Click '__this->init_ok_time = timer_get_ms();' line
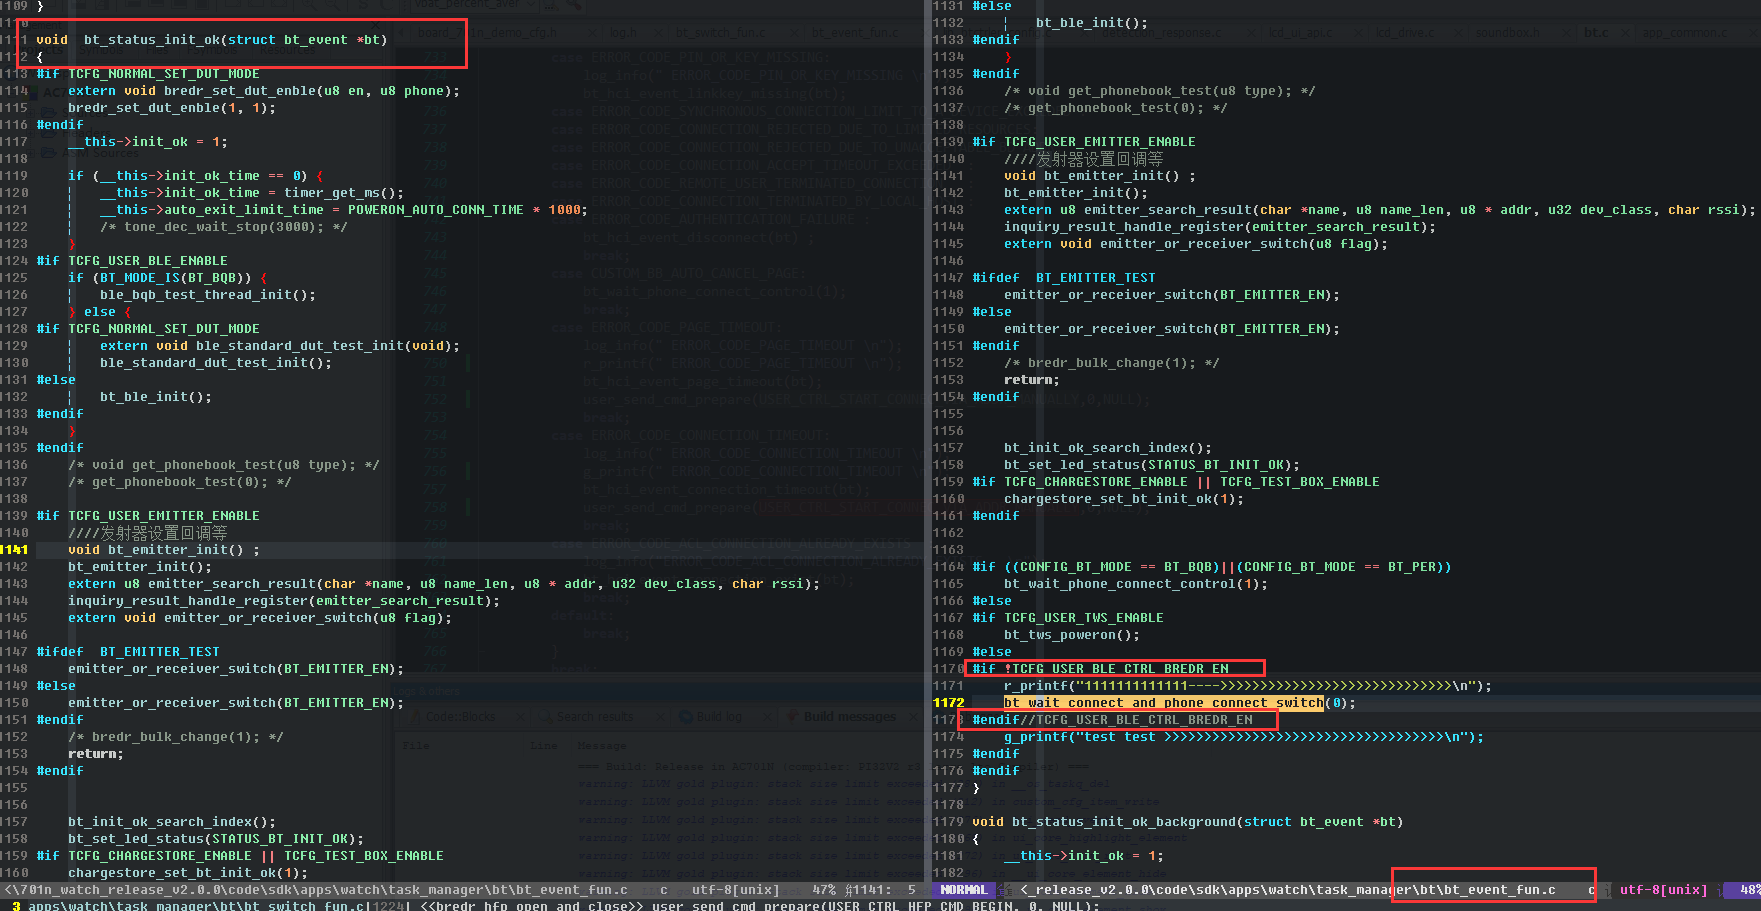1761x911 pixels. [252, 192]
